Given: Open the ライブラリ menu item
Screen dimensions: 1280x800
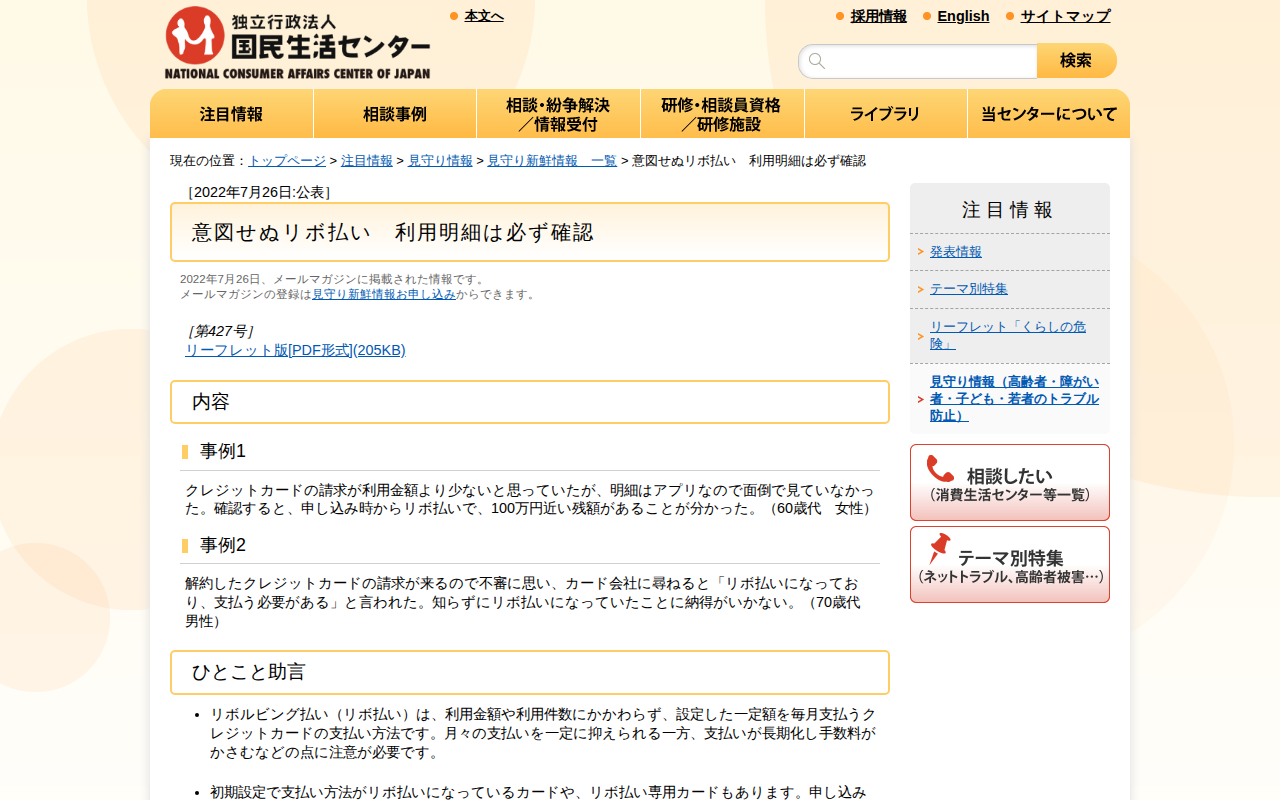Looking at the screenshot, I should click(x=885, y=114).
